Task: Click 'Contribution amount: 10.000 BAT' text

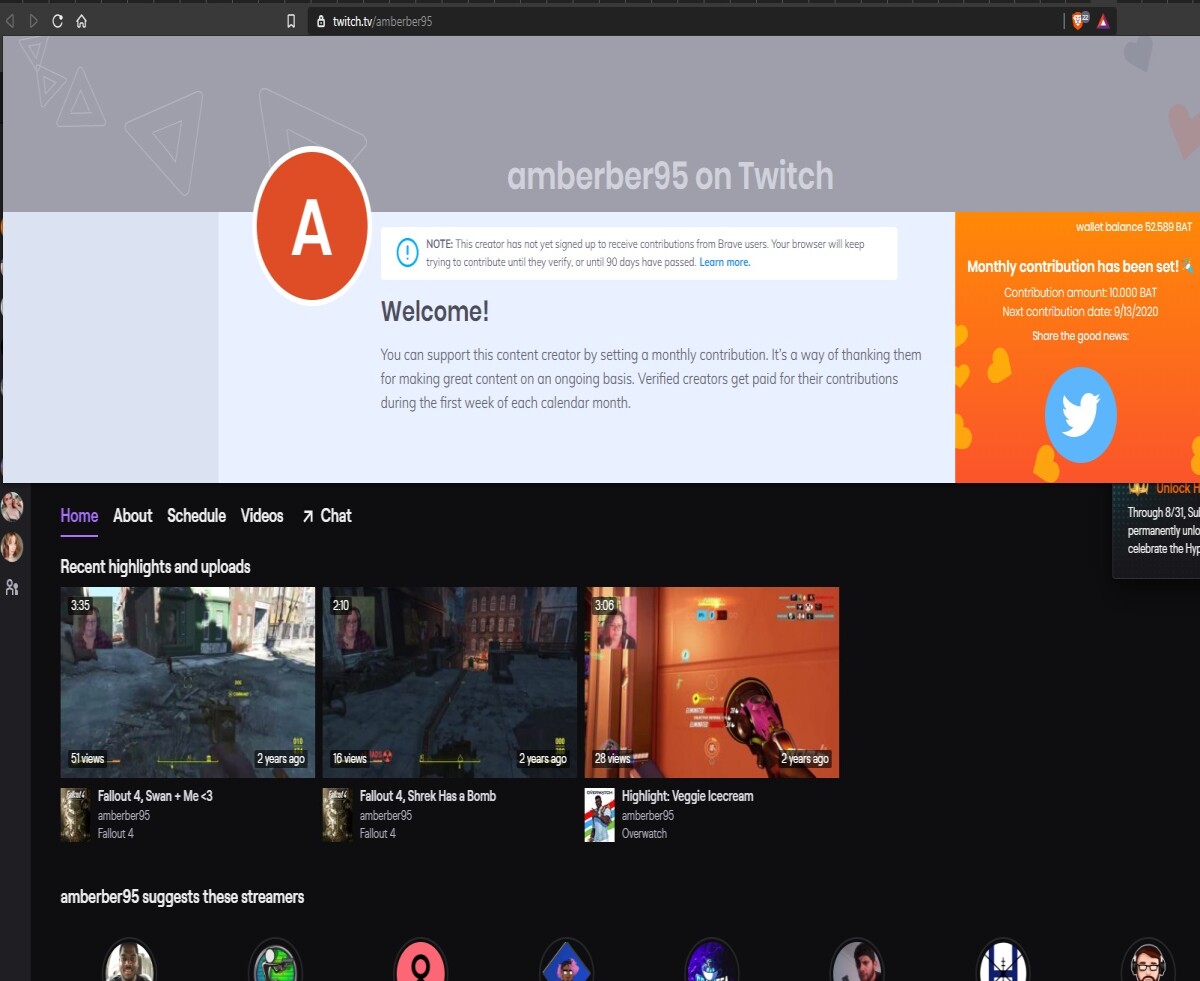Action: pos(1080,293)
